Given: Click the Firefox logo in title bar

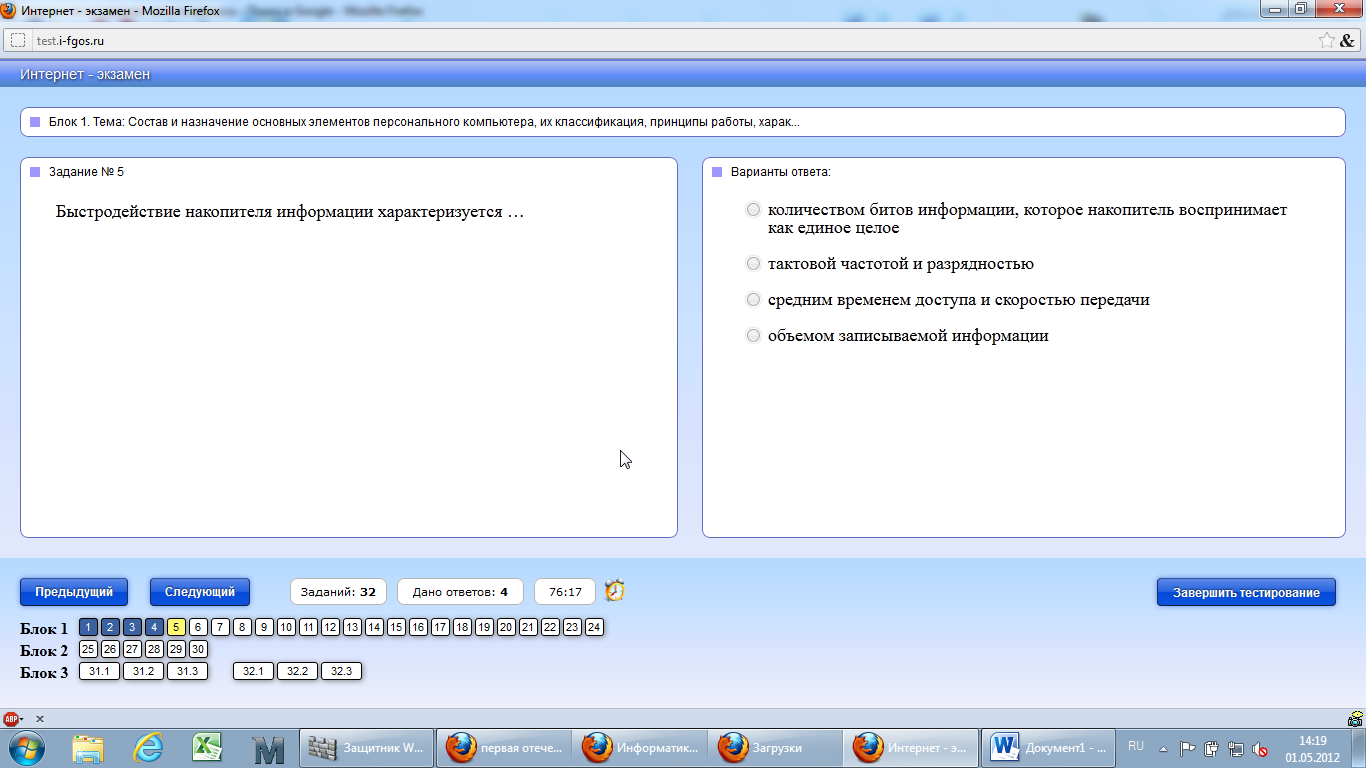Looking at the screenshot, I should [9, 9].
